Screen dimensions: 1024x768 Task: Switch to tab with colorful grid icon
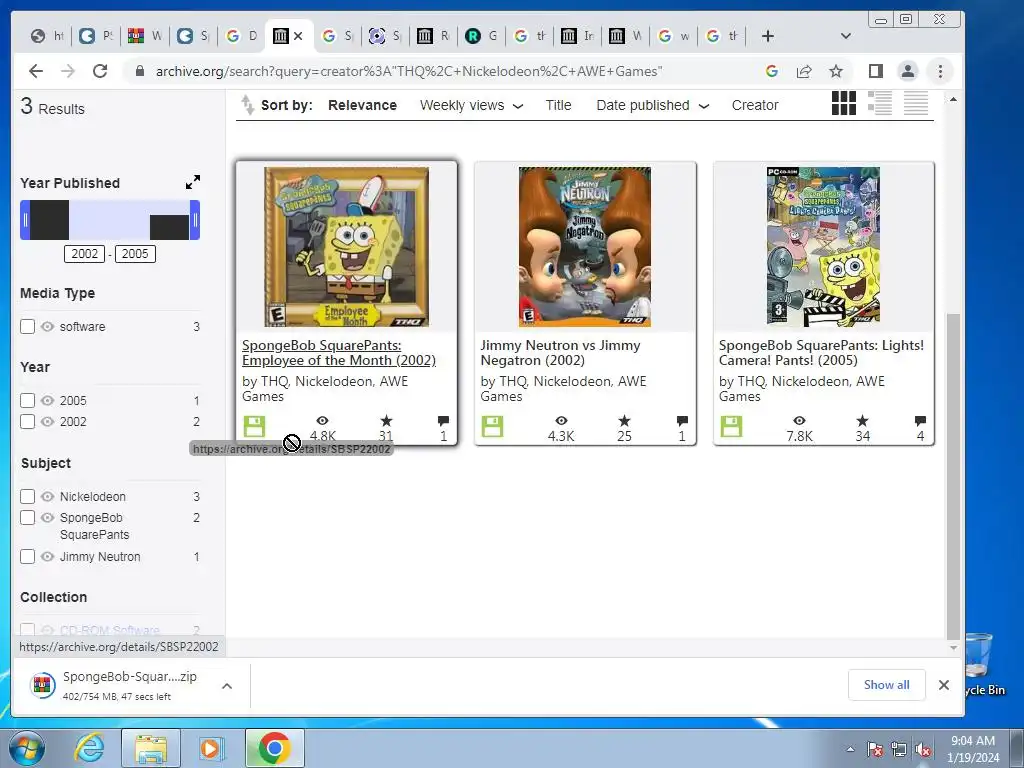click(x=145, y=36)
